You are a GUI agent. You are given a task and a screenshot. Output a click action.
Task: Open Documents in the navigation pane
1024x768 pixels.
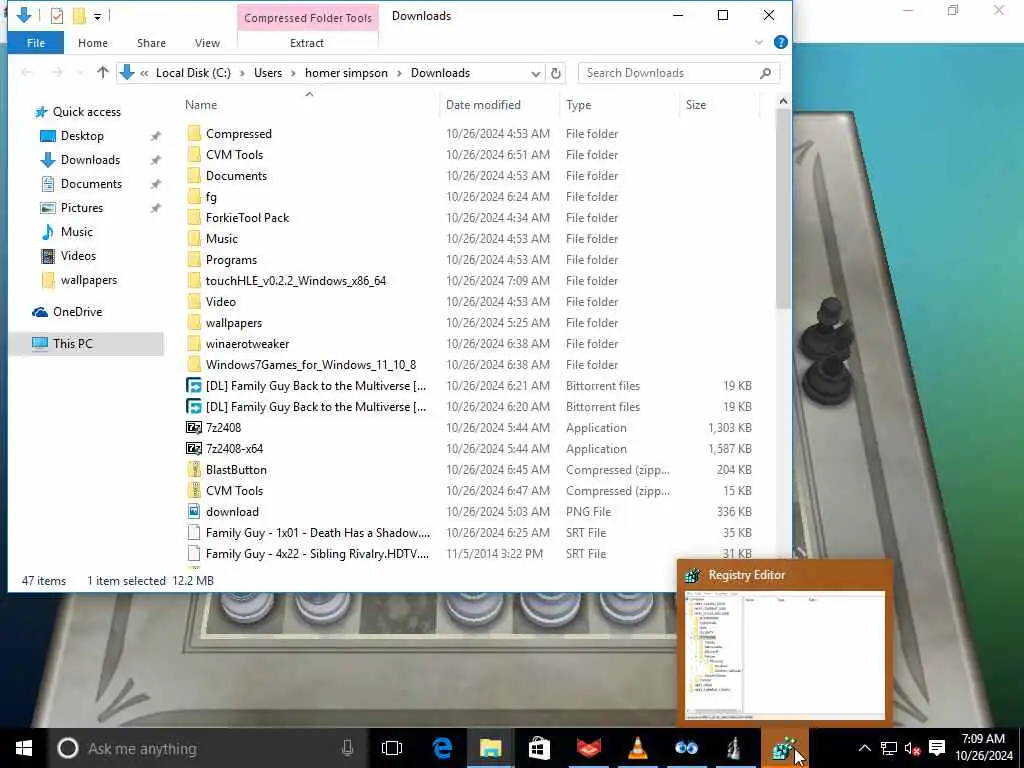[91, 184]
